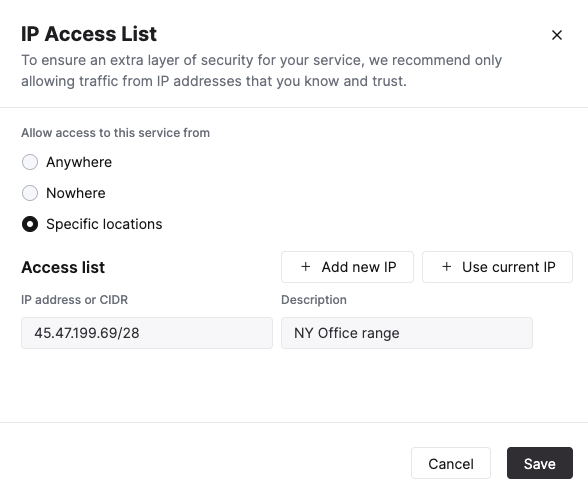
Task: Click the IP address or CIDR column label
Action: coord(75,300)
